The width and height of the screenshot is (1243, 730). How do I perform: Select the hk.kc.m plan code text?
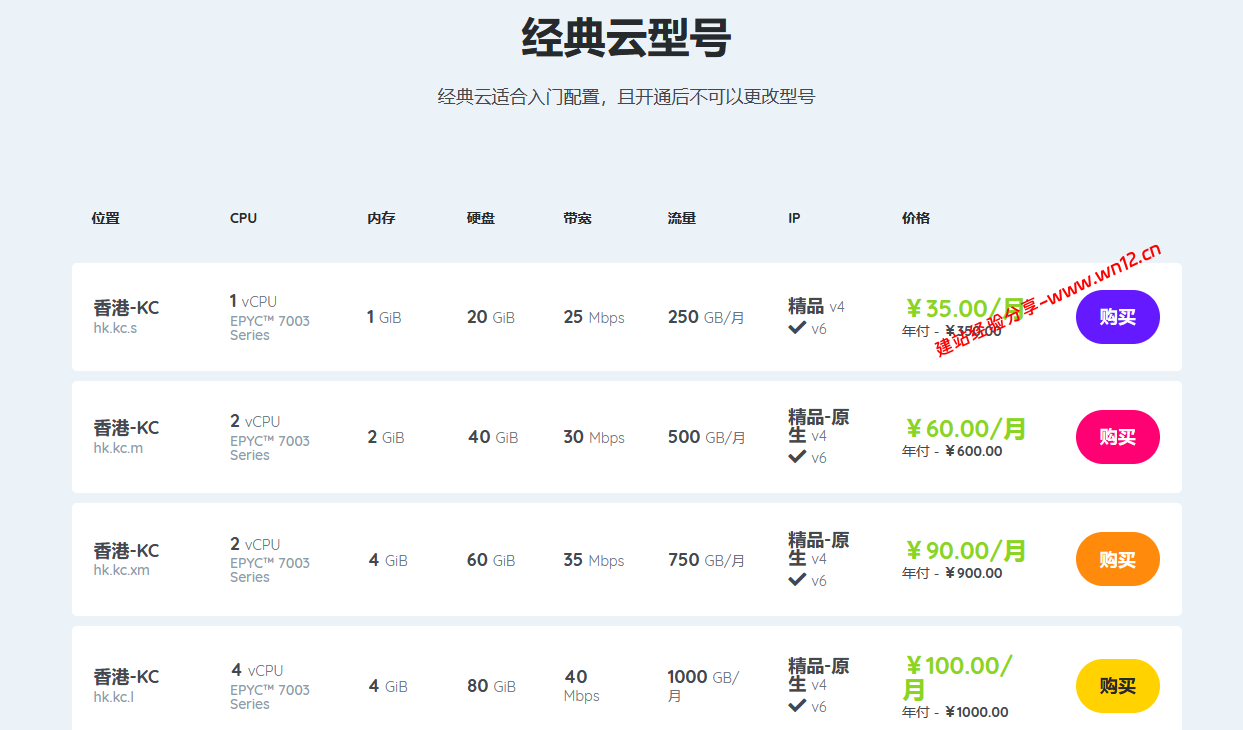(118, 448)
